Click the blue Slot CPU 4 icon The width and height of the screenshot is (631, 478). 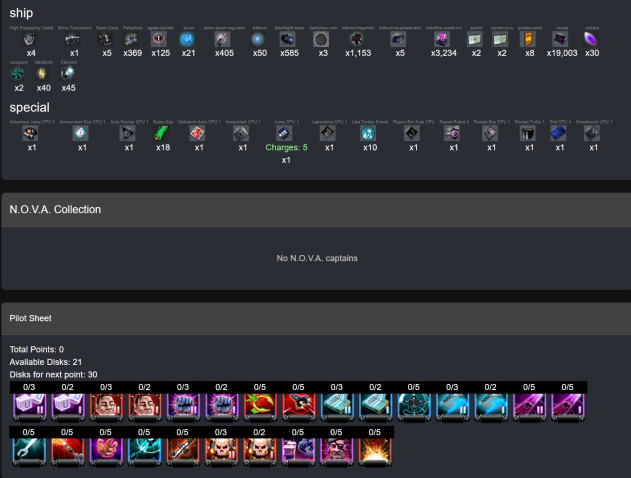(x=558, y=134)
